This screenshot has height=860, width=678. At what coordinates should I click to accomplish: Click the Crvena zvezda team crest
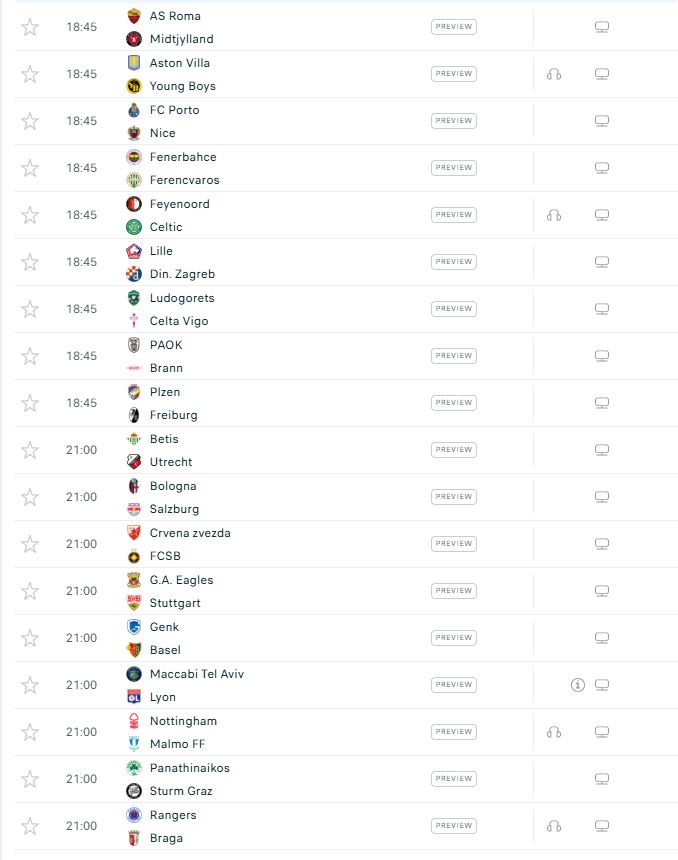pyautogui.click(x=134, y=533)
